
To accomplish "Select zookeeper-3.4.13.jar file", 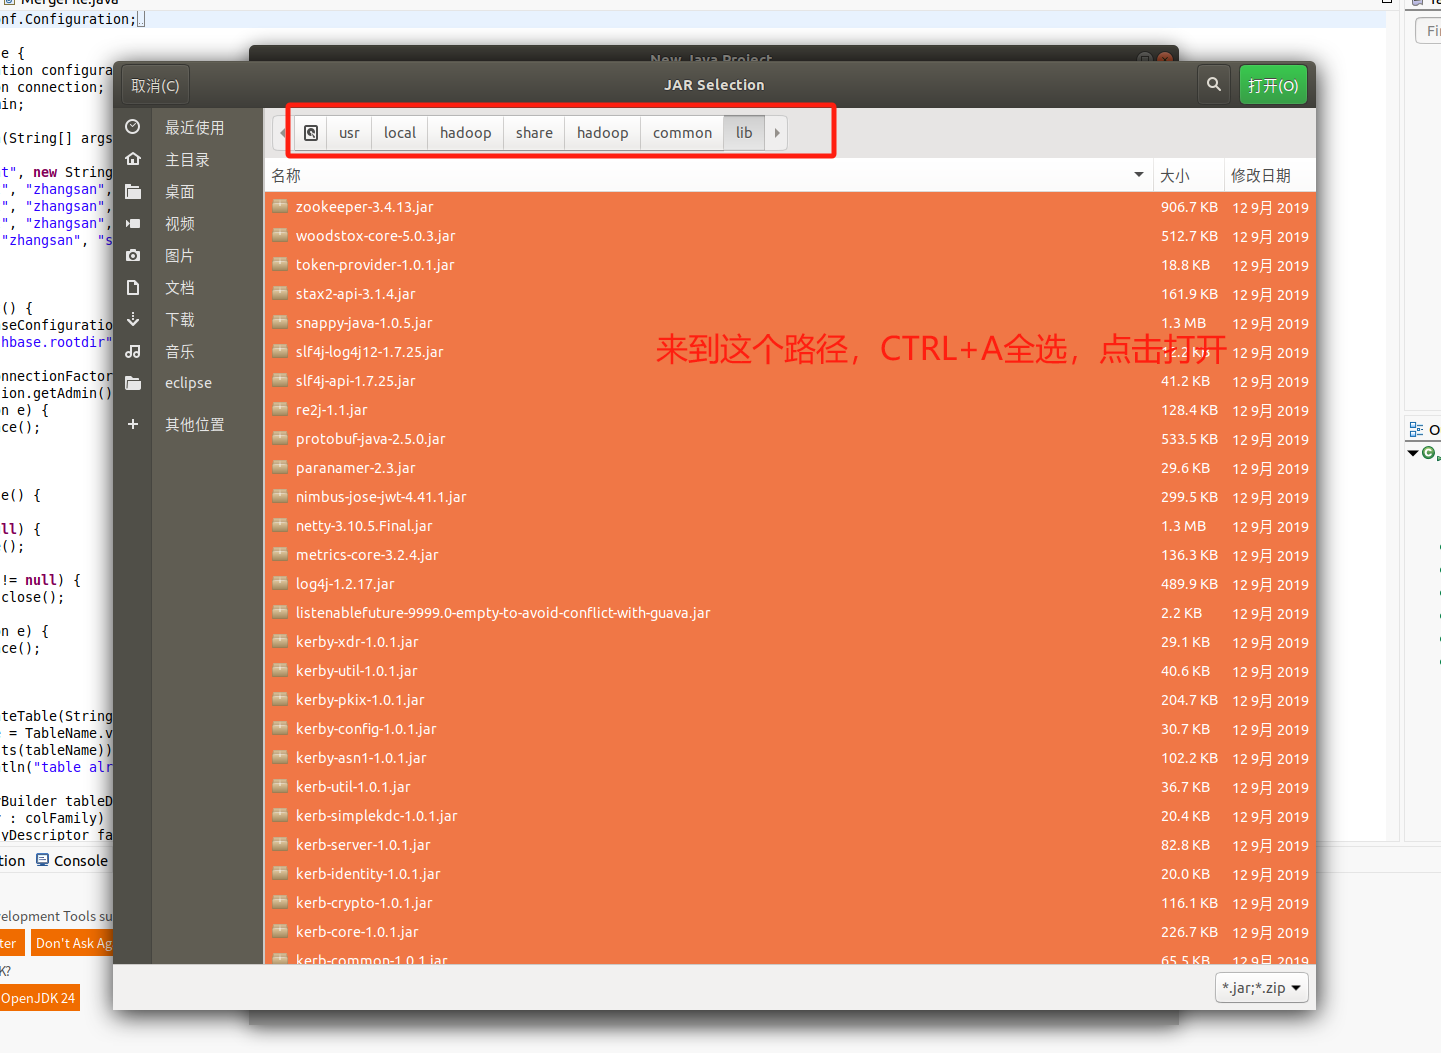I will [x=790, y=207].
